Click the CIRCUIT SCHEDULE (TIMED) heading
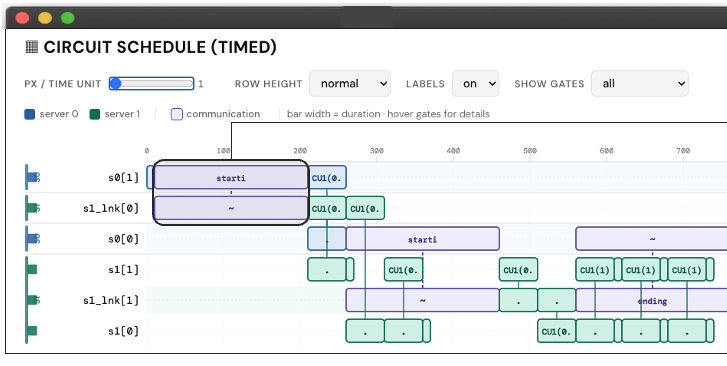727x366 pixels. pyautogui.click(x=160, y=47)
